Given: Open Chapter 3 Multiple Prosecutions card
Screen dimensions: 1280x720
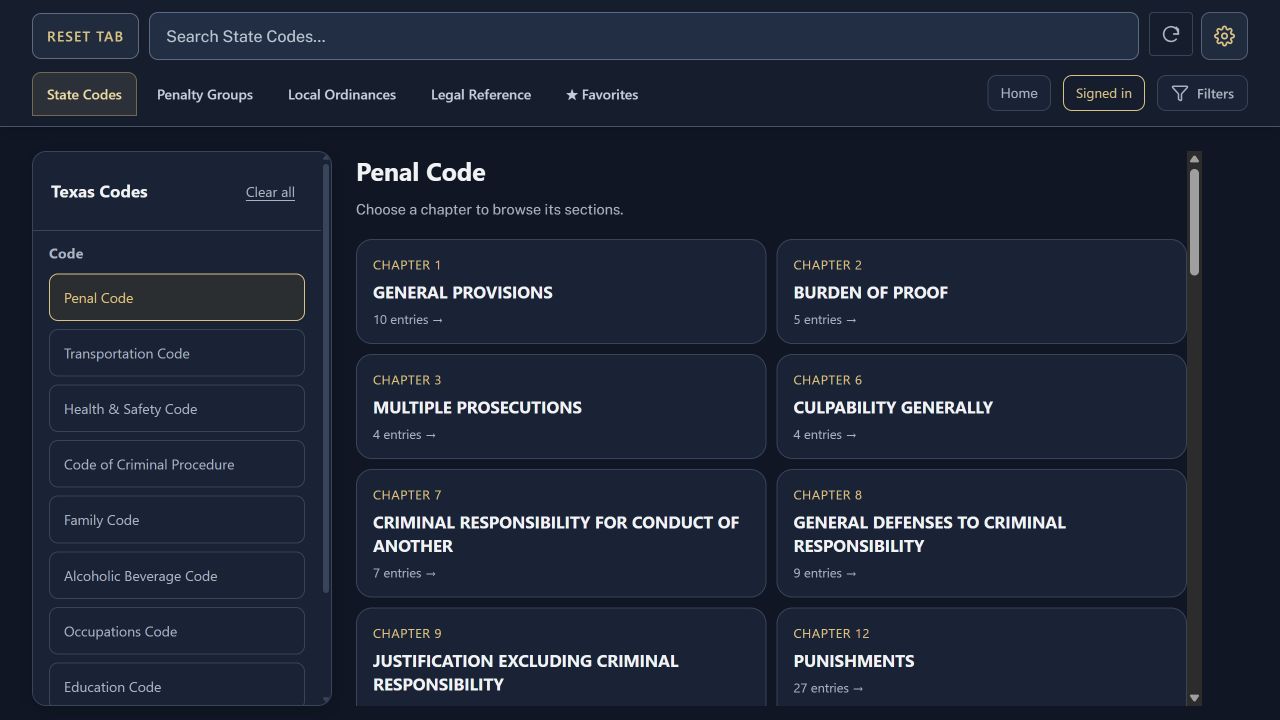Looking at the screenshot, I should point(561,406).
